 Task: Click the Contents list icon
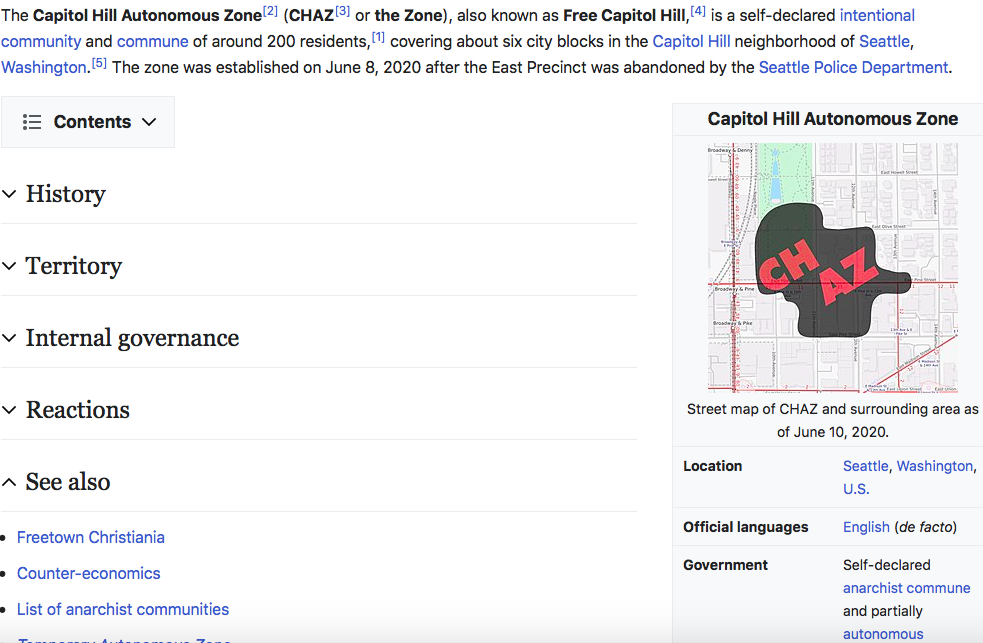tap(32, 122)
